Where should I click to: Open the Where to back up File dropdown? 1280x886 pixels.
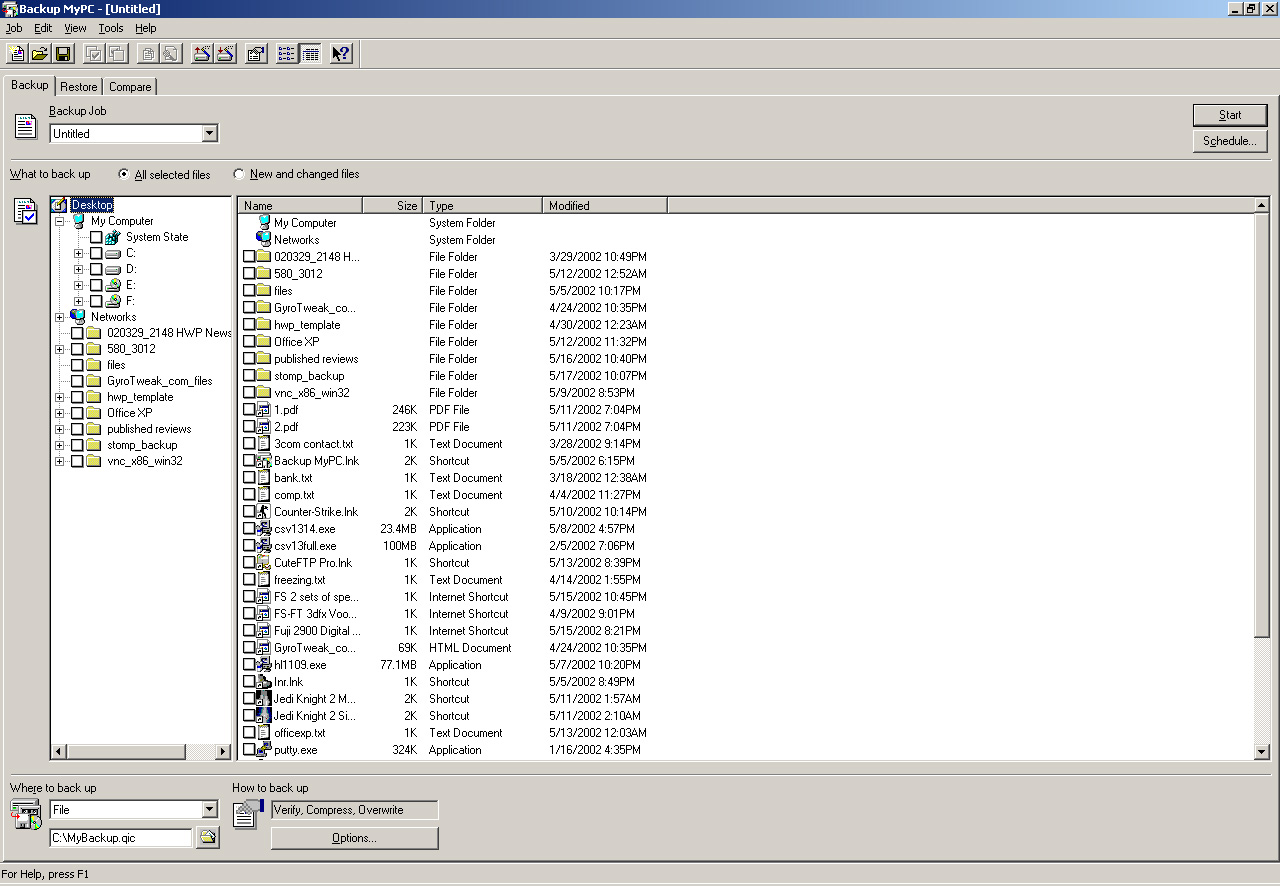coord(209,810)
